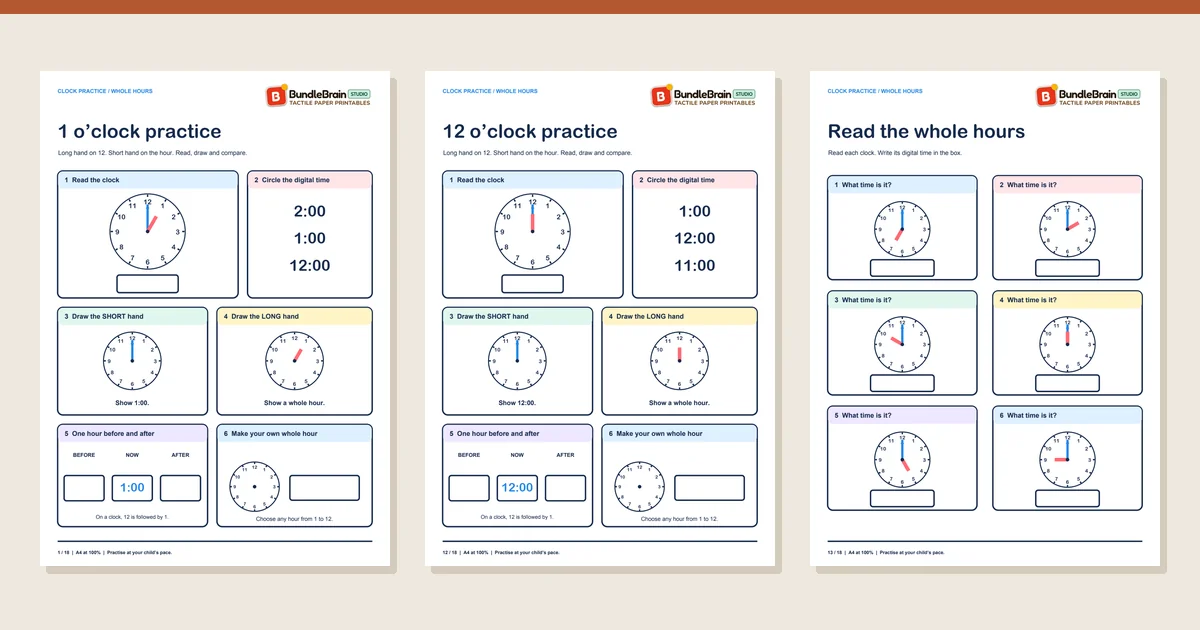This screenshot has width=1200, height=630.
Task: Select the 'Show 12:00.' caption
Action: [517, 403]
